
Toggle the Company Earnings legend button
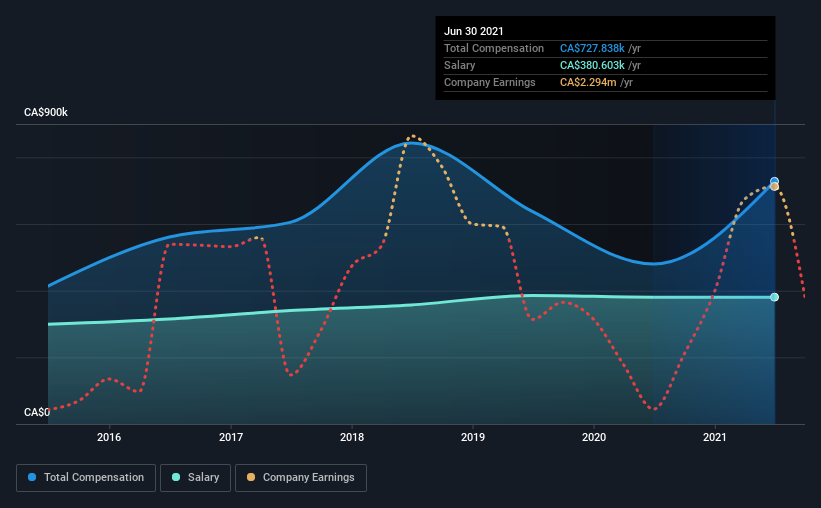pyautogui.click(x=301, y=478)
